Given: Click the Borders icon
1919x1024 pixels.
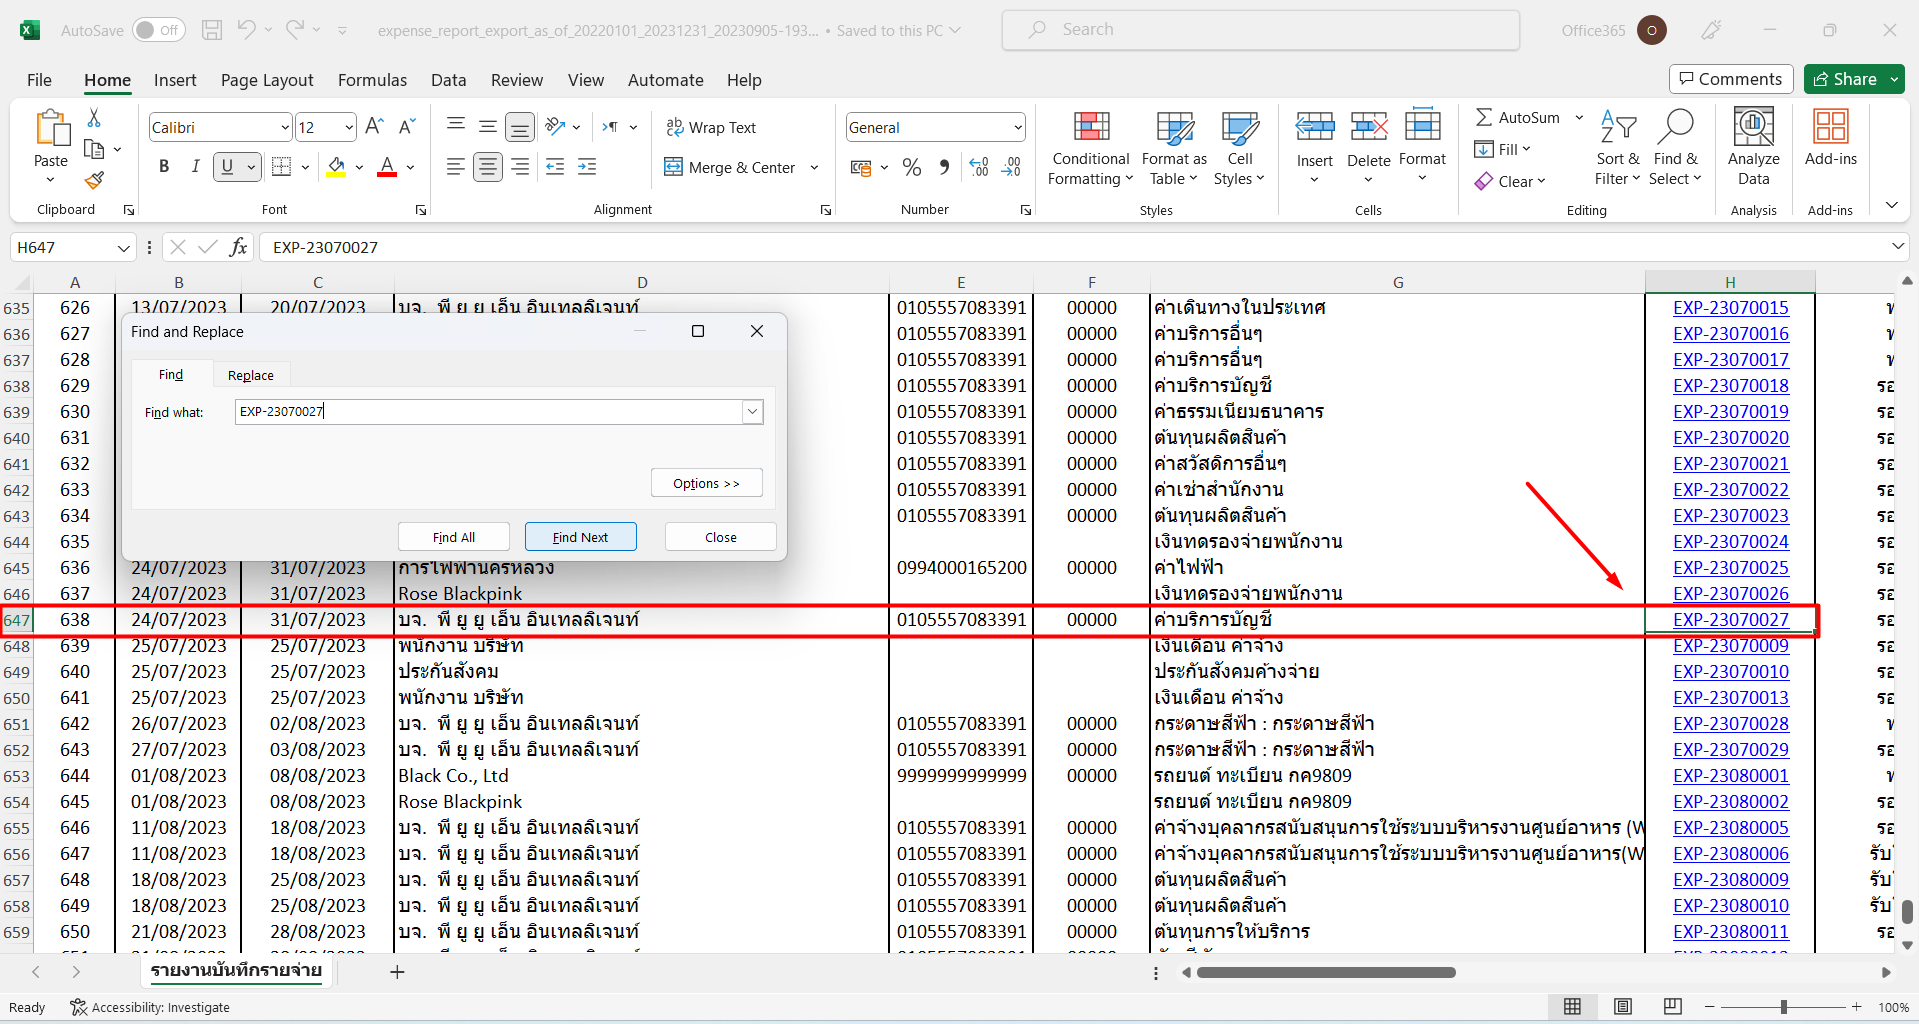Looking at the screenshot, I should [282, 167].
